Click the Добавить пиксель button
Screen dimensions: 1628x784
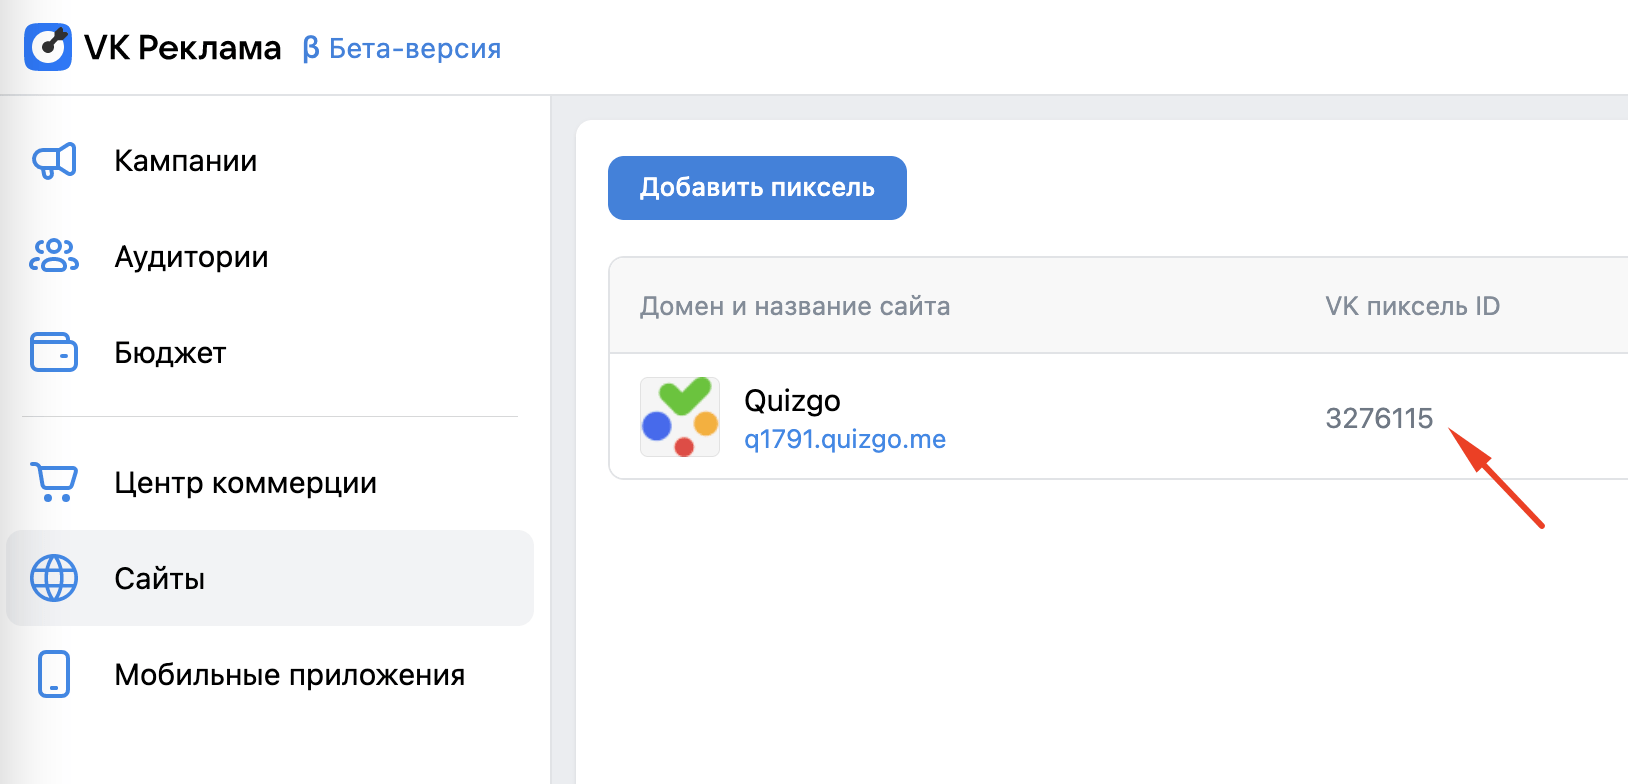point(757,188)
